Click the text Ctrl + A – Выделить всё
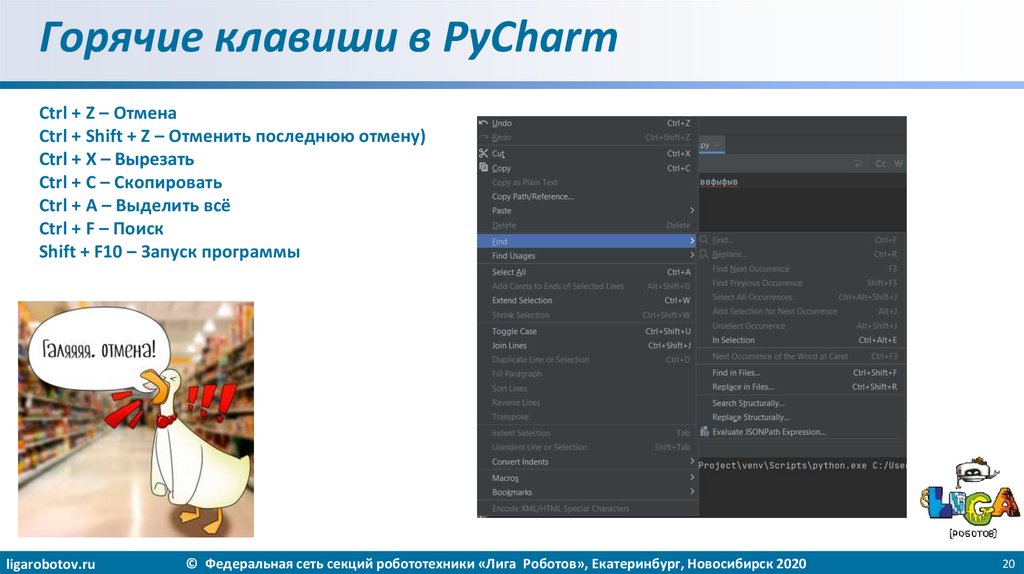This screenshot has height=574, width=1024. [135, 206]
